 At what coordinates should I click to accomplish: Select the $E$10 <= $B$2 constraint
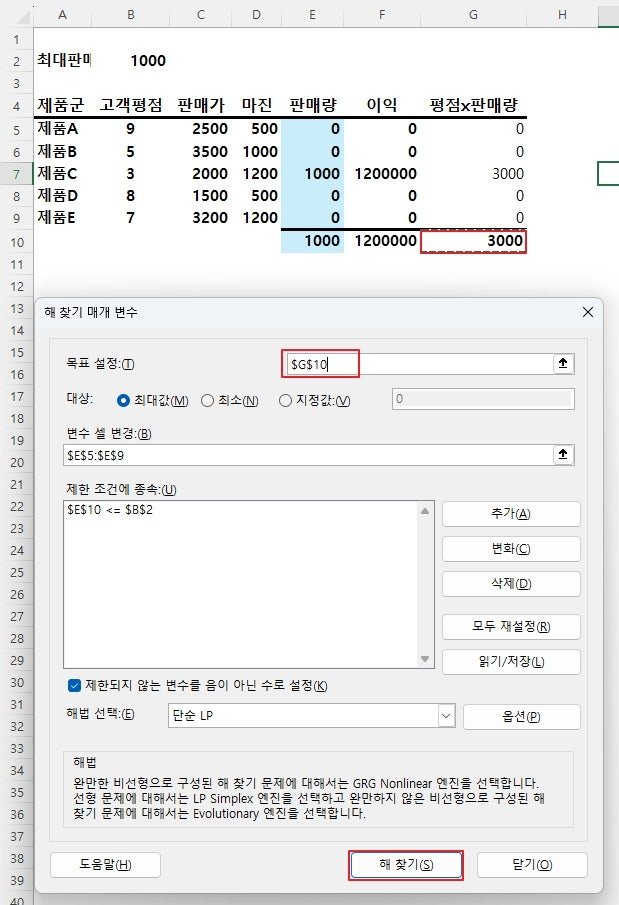click(x=110, y=510)
